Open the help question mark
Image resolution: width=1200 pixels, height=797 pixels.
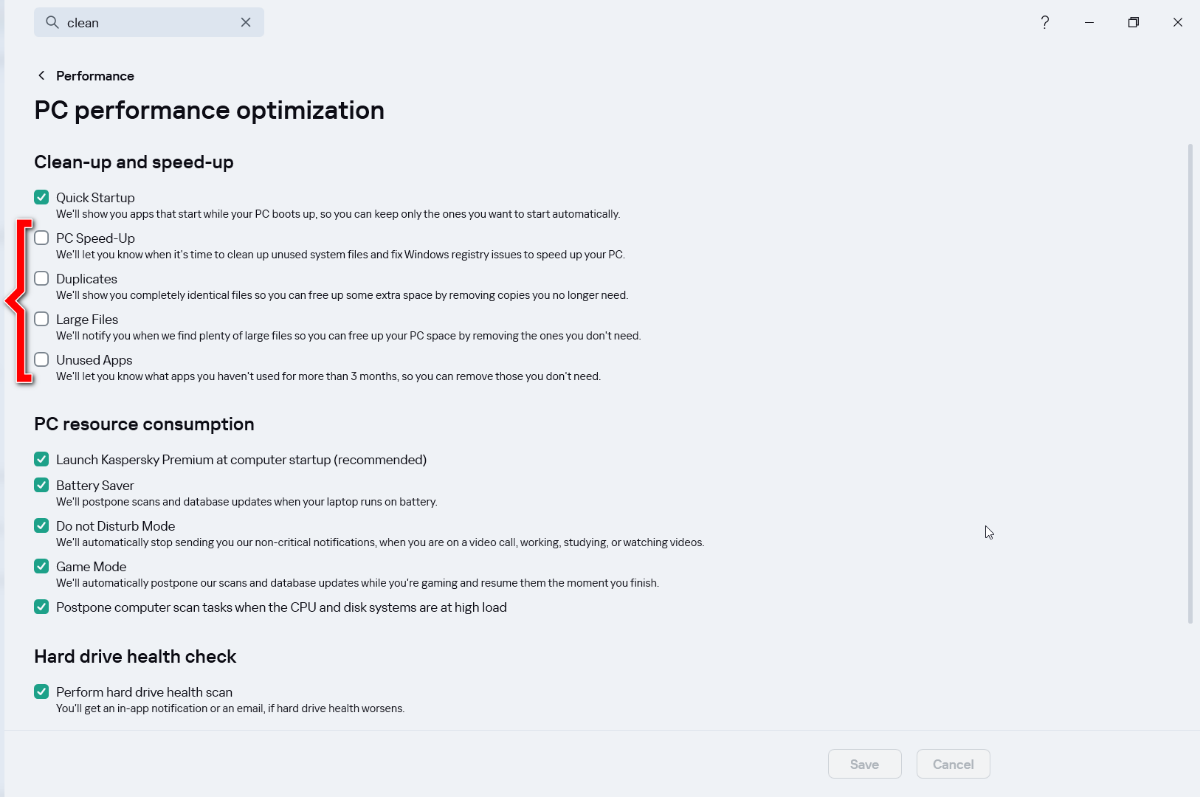click(1045, 22)
